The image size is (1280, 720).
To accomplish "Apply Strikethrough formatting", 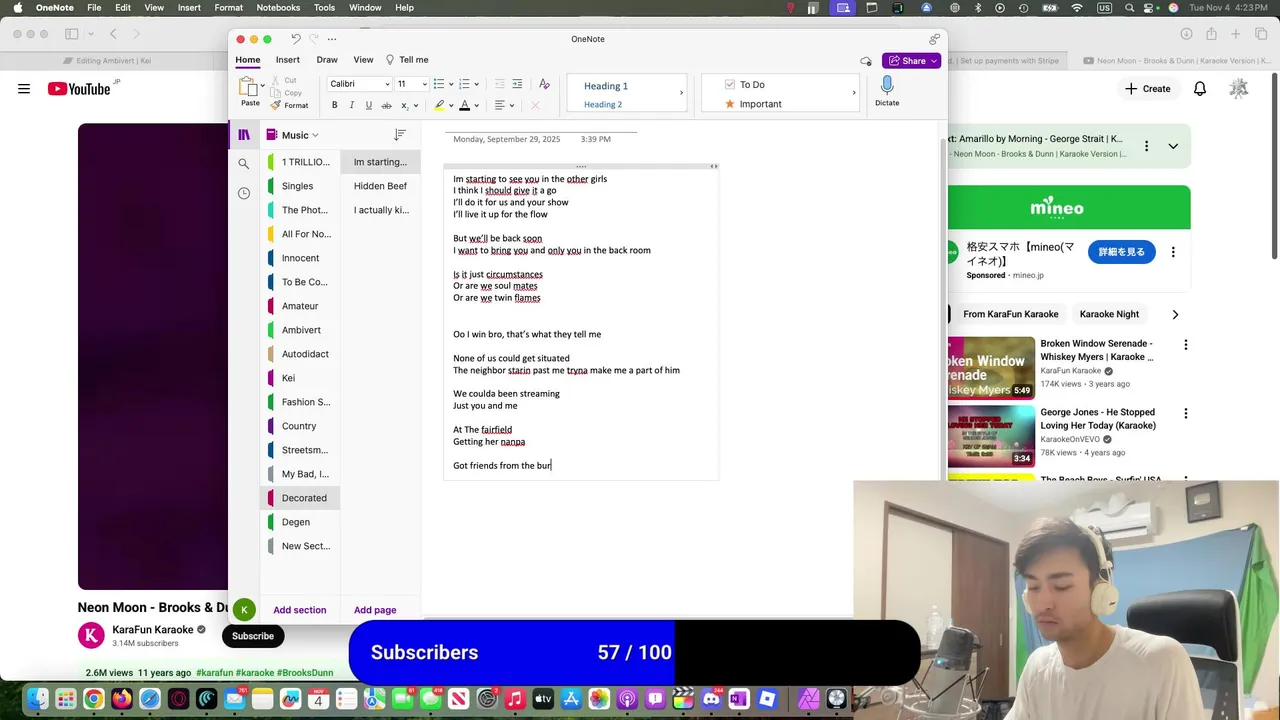I will [x=386, y=105].
